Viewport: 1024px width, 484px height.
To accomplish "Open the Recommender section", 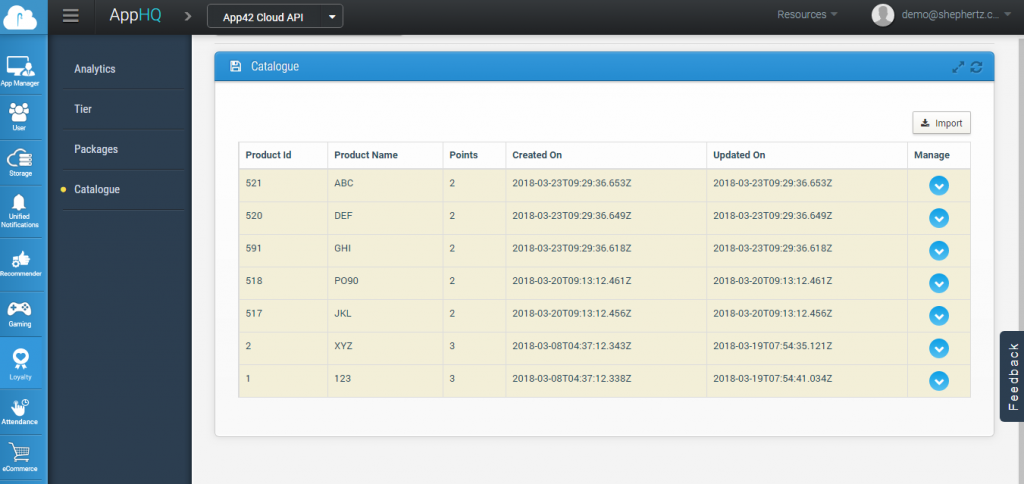I will click(20, 262).
